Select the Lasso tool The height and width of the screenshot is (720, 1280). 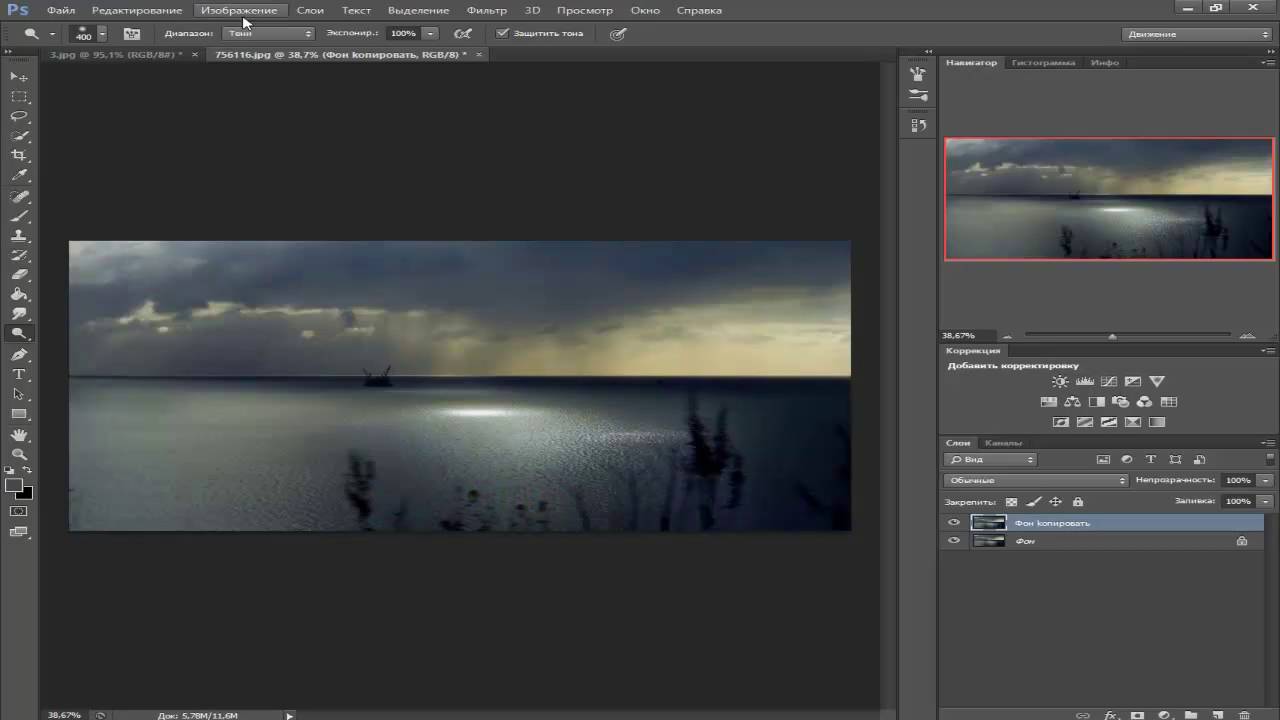point(19,116)
